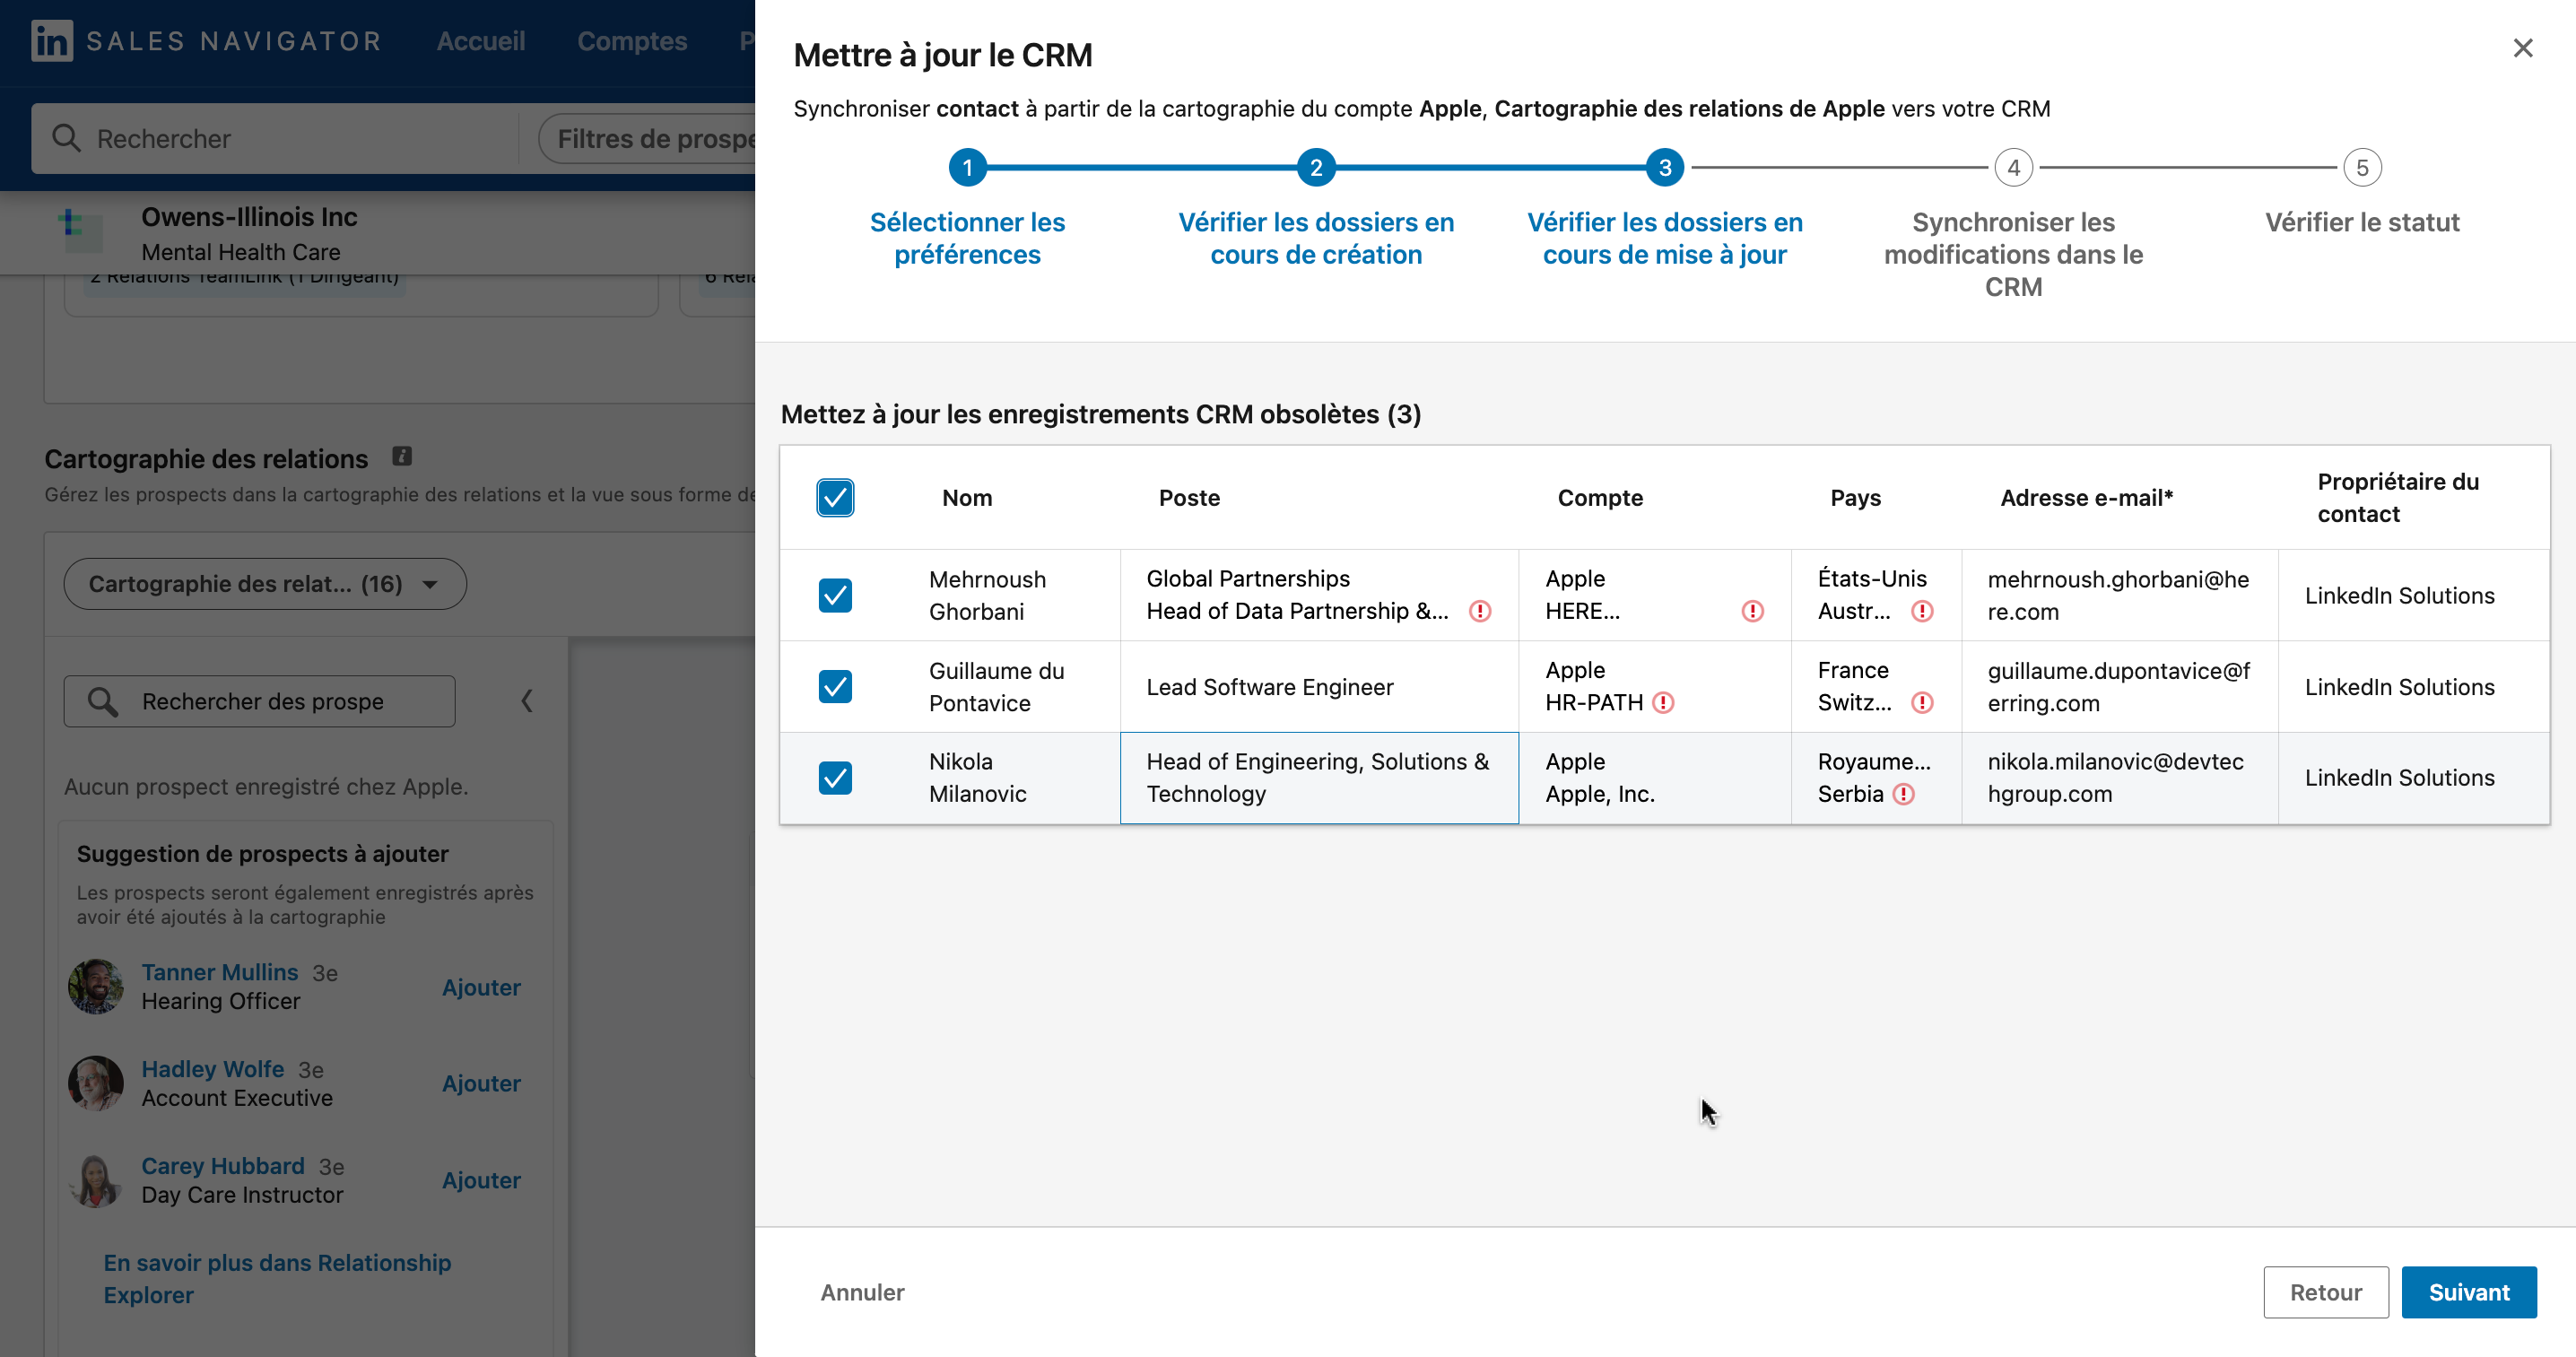Click LinkedIn Solutions in Mehrnoush Ghorbani row
2576x1357 pixels.
point(2399,595)
